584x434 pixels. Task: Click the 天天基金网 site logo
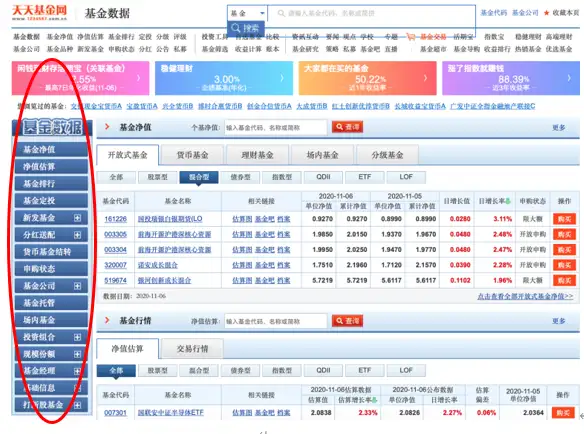pos(39,13)
